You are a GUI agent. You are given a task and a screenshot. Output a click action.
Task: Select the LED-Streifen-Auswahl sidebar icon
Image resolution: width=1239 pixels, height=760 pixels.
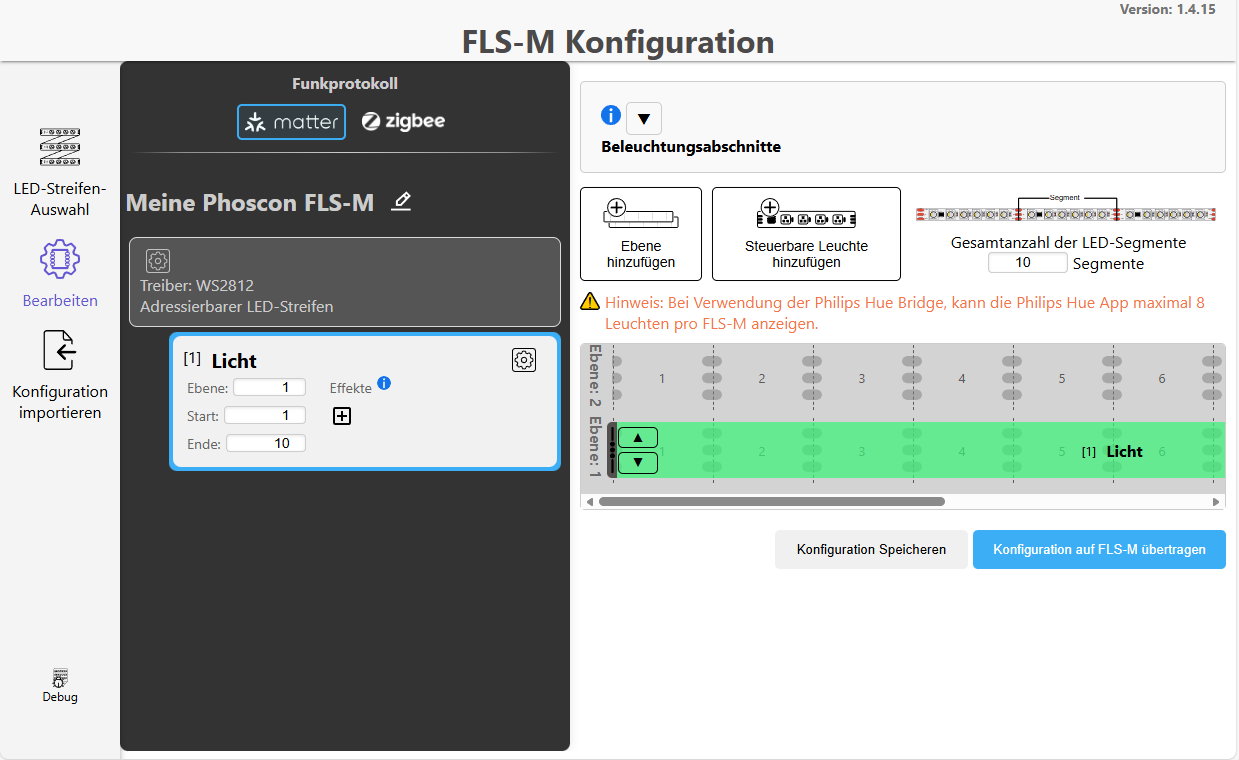59,147
